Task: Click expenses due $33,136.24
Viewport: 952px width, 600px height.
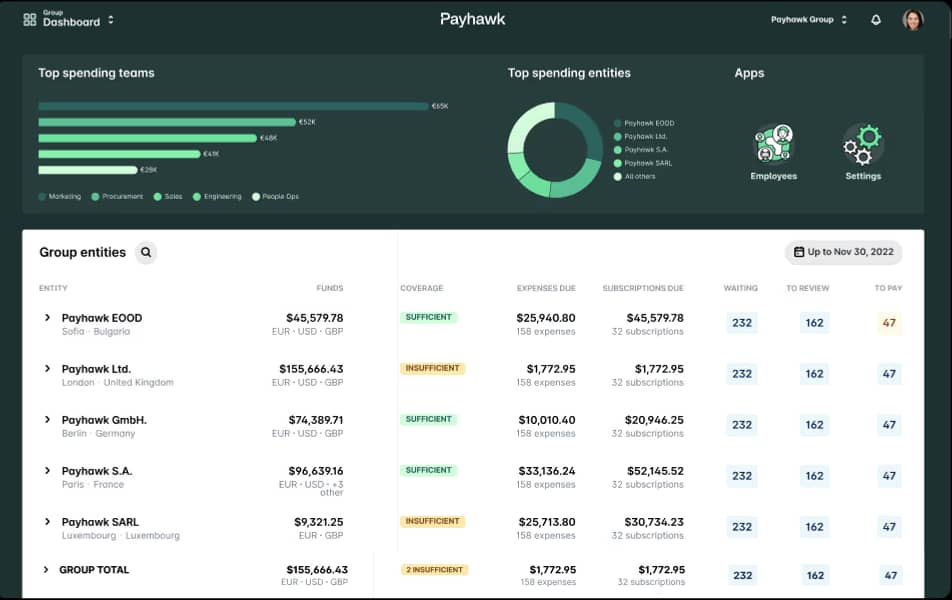Action: (546, 471)
